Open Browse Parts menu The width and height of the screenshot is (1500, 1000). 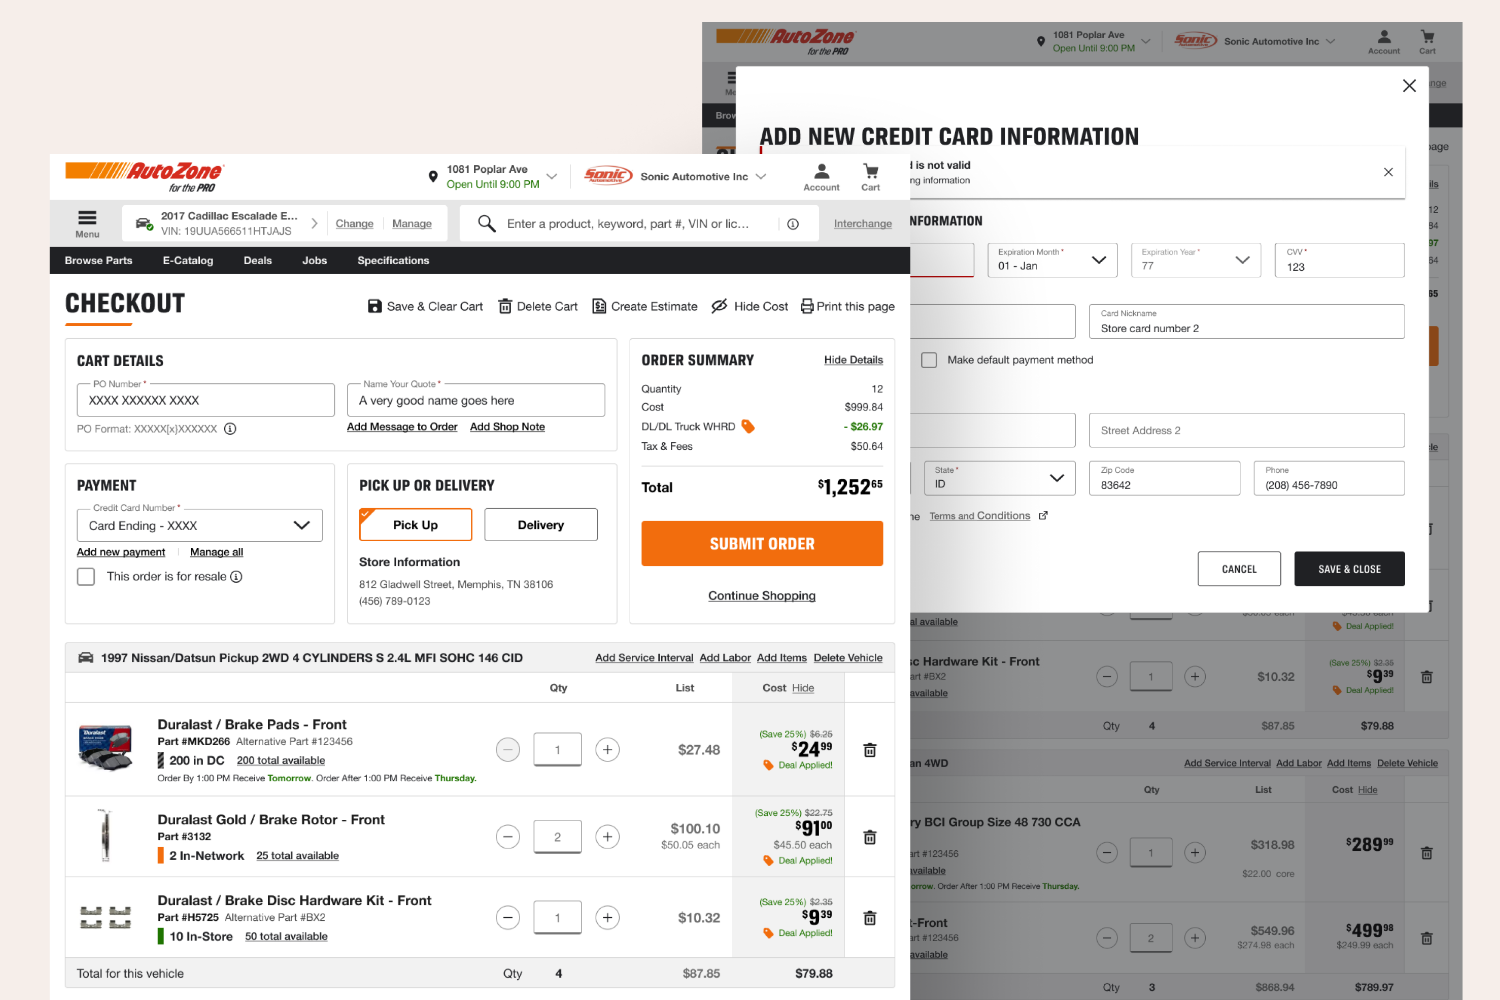pyautogui.click(x=98, y=261)
